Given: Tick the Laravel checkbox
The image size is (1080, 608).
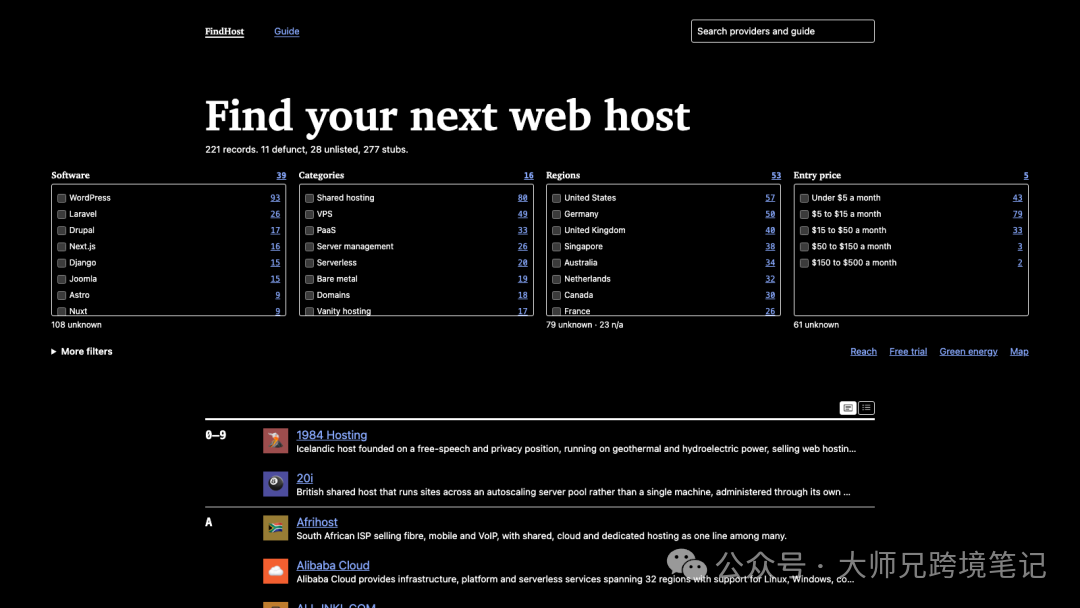Looking at the screenshot, I should click(x=61, y=215).
